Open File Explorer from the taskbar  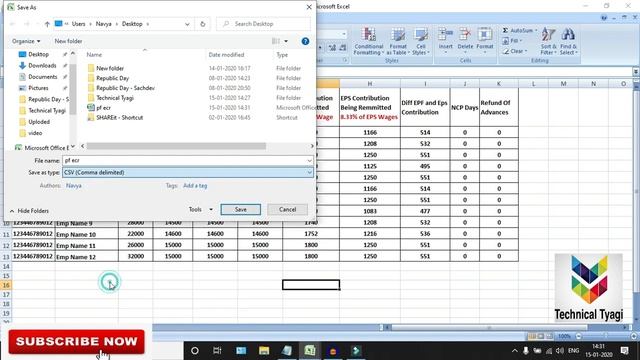(264, 351)
